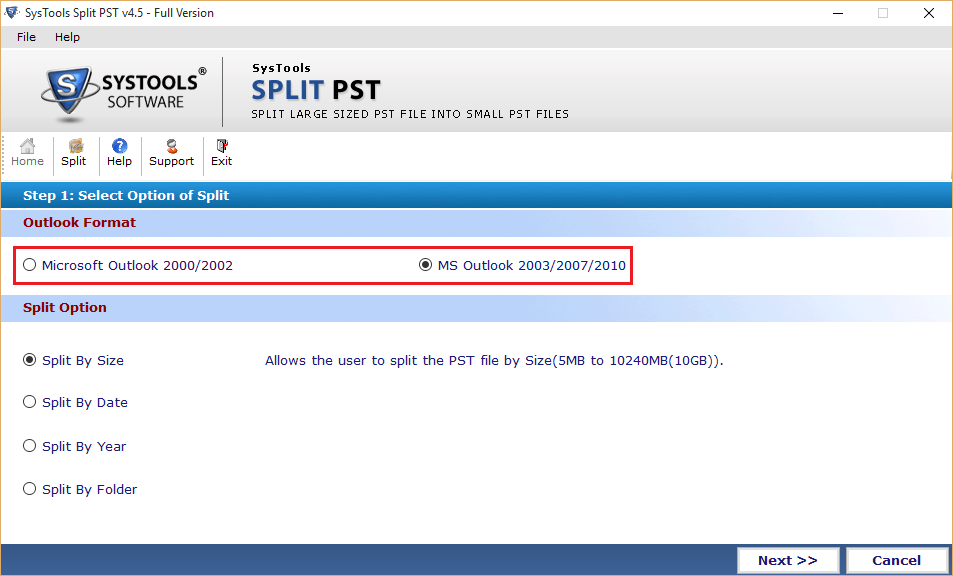Screen dimensions: 953x576
Task: Select Microsoft Outlook 2000/2002 format
Action: tap(128, 266)
